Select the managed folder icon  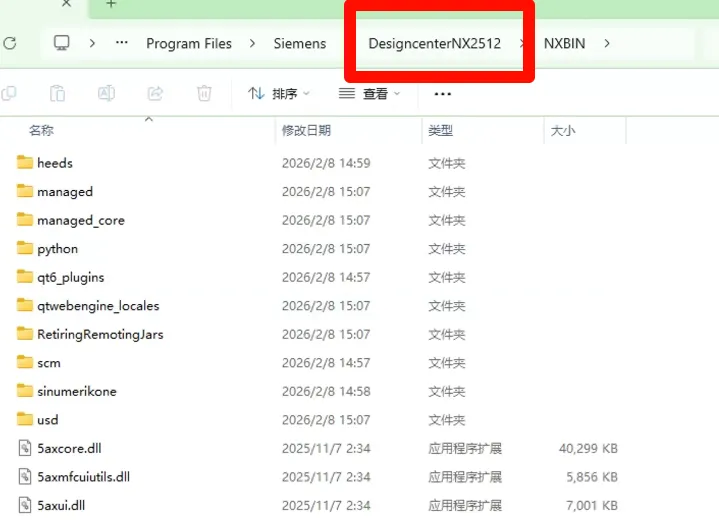(25, 191)
